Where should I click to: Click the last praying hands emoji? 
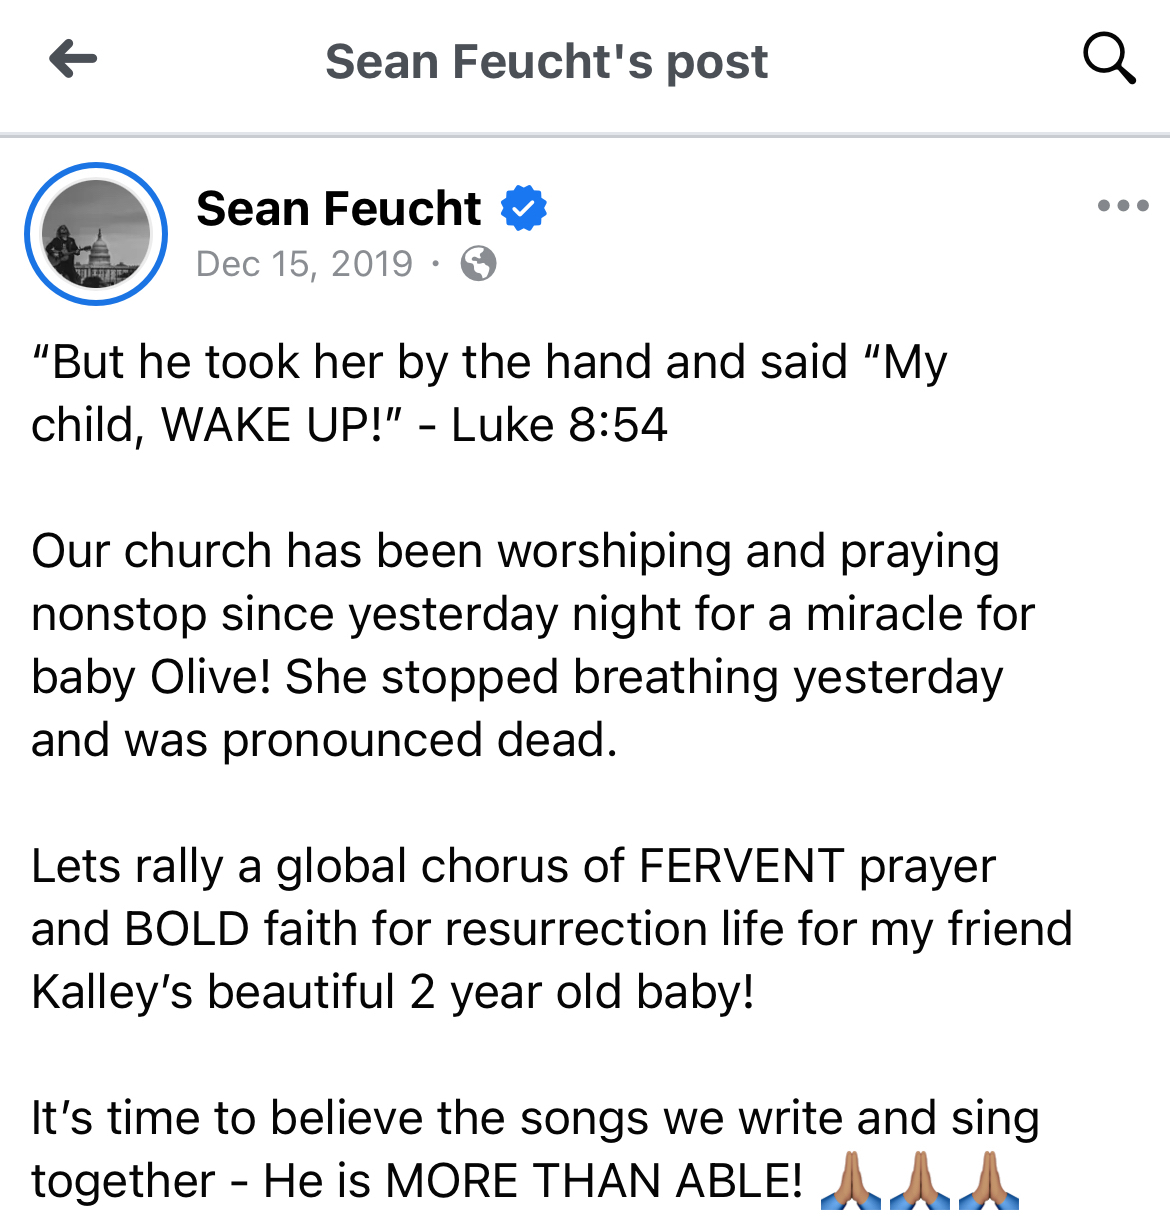[x=988, y=1181]
